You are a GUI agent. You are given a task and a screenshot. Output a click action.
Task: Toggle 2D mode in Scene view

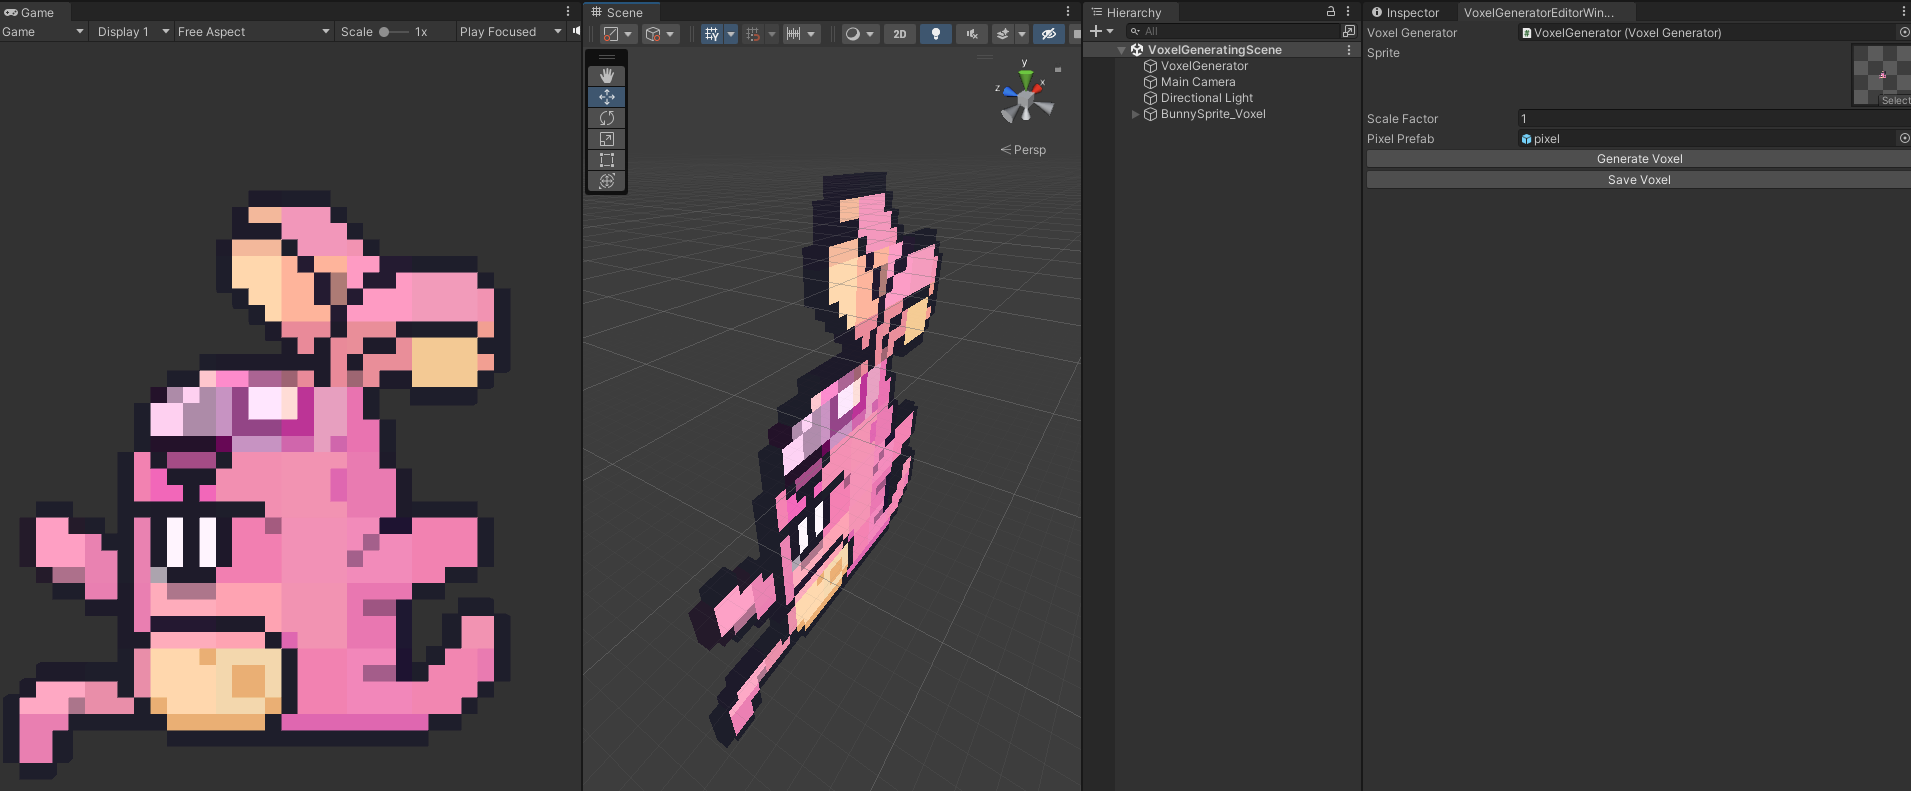[900, 33]
